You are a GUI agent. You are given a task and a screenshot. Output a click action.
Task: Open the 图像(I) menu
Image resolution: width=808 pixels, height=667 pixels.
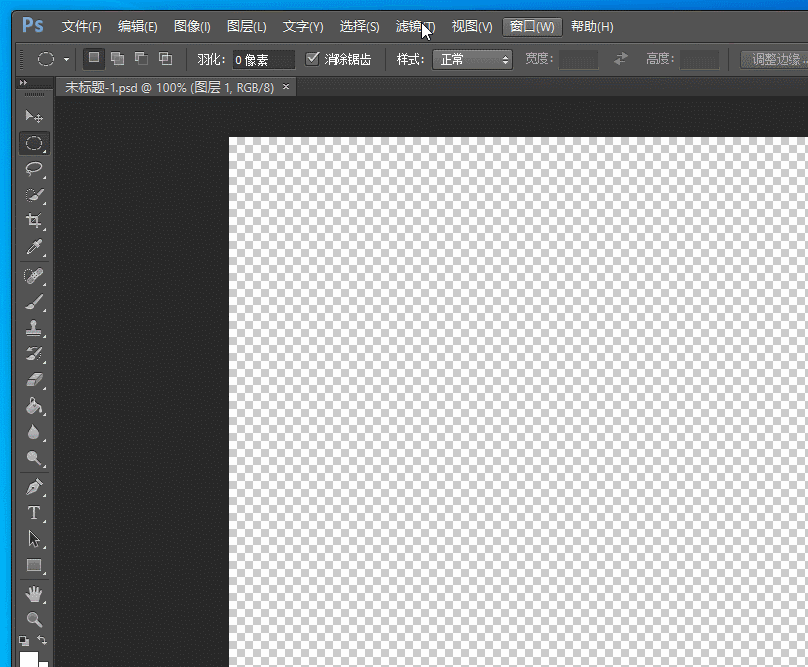point(192,26)
